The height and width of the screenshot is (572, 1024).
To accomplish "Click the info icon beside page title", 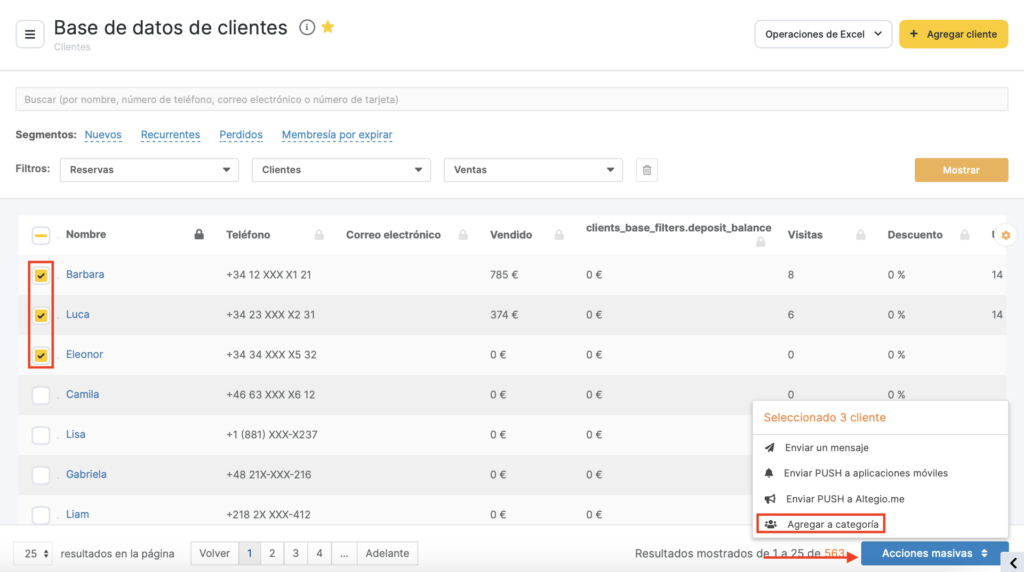I will (307, 28).
